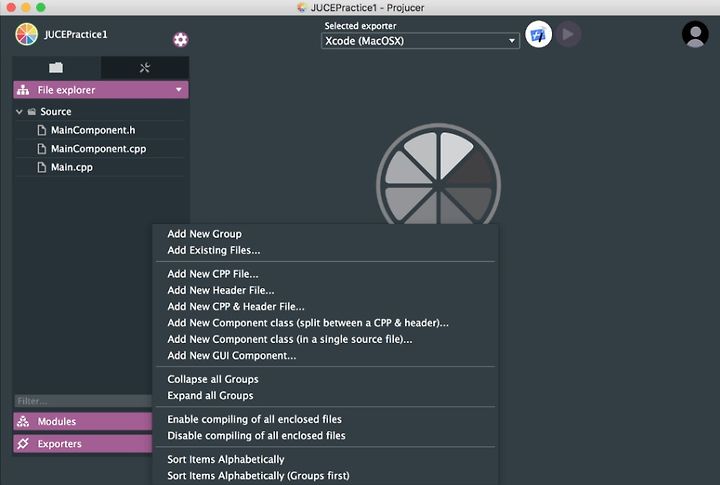The width and height of the screenshot is (720, 485).
Task: Click the JUCE project logo icon
Action: tap(26, 34)
